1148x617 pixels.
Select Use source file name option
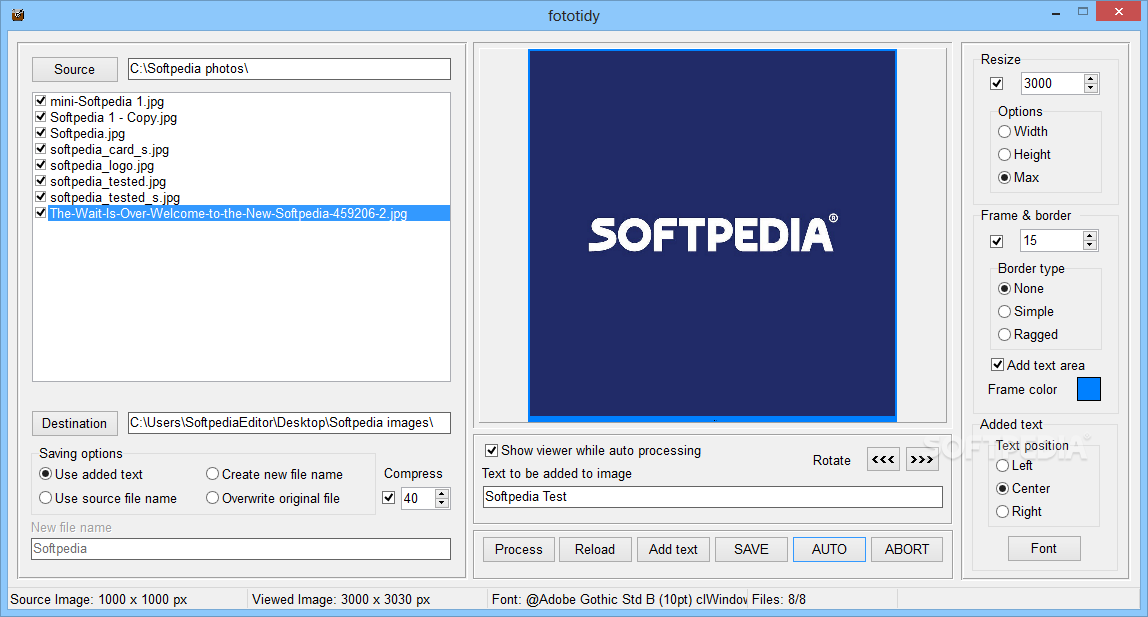point(108,498)
